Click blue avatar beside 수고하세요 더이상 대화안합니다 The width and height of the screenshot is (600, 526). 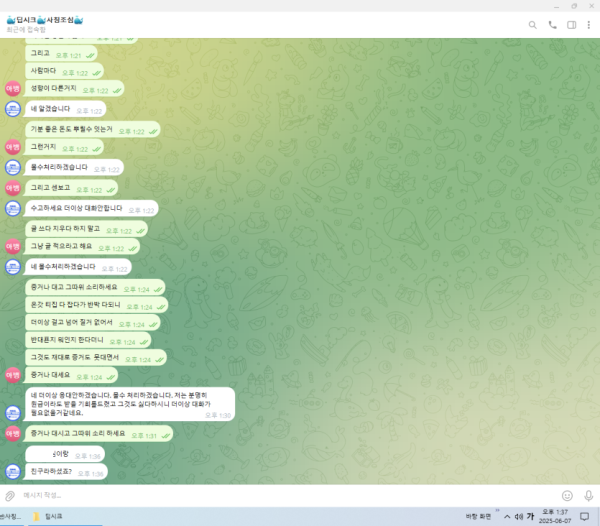(13, 208)
